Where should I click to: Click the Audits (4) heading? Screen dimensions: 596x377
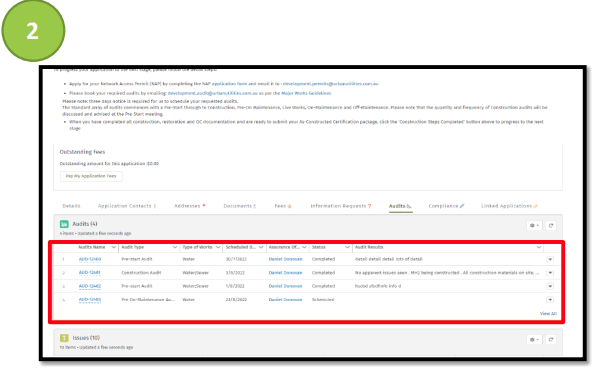85,224
